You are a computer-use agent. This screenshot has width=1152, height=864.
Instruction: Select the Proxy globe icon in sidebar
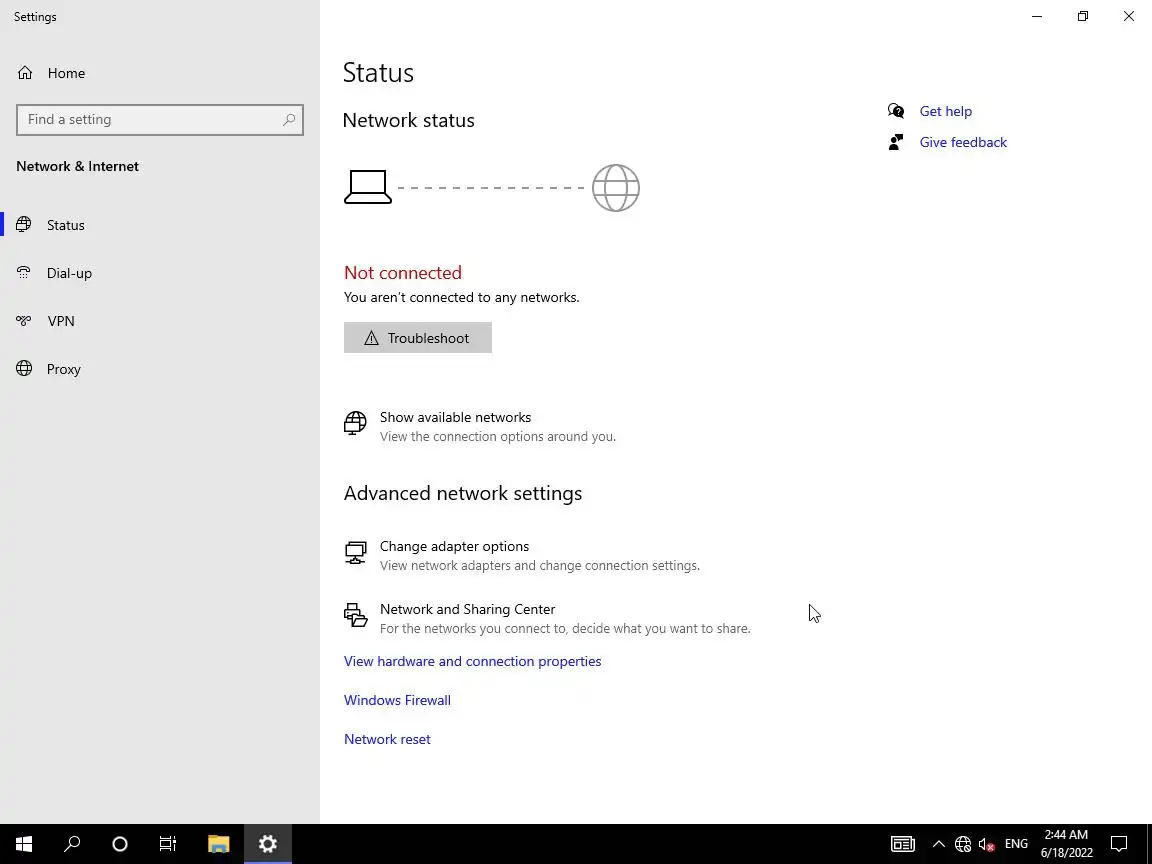click(x=24, y=369)
